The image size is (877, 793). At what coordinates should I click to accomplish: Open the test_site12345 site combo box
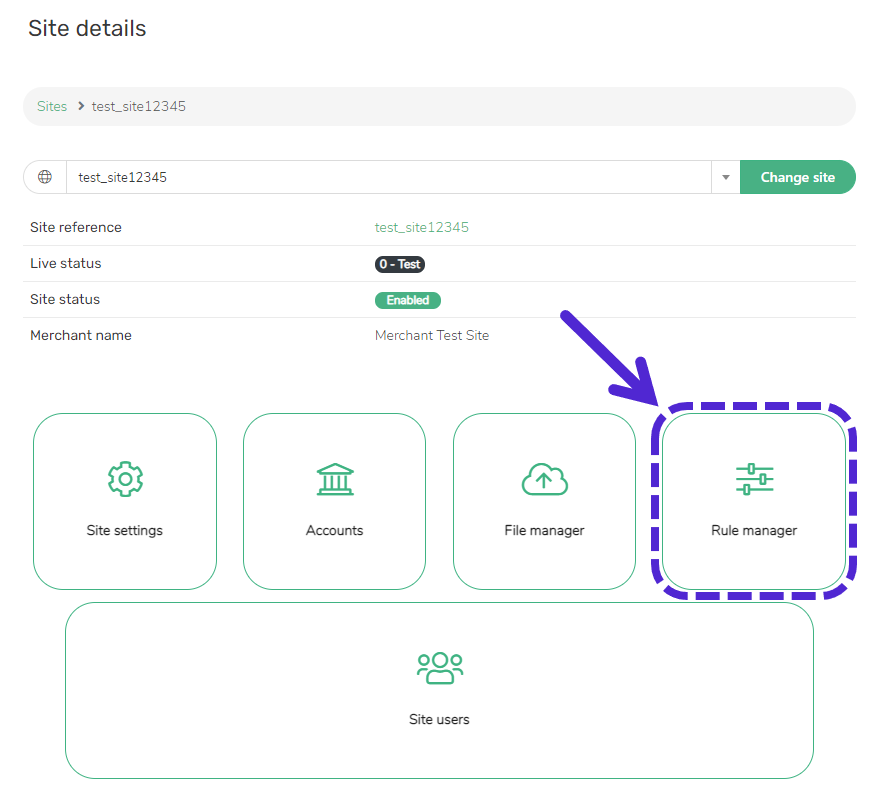tap(388, 177)
